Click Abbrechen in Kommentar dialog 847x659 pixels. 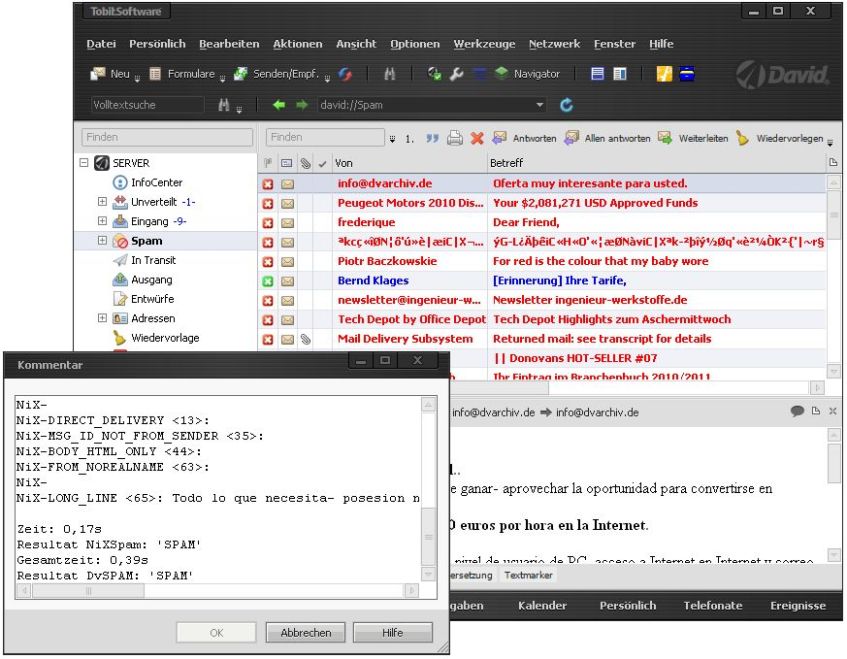(306, 633)
